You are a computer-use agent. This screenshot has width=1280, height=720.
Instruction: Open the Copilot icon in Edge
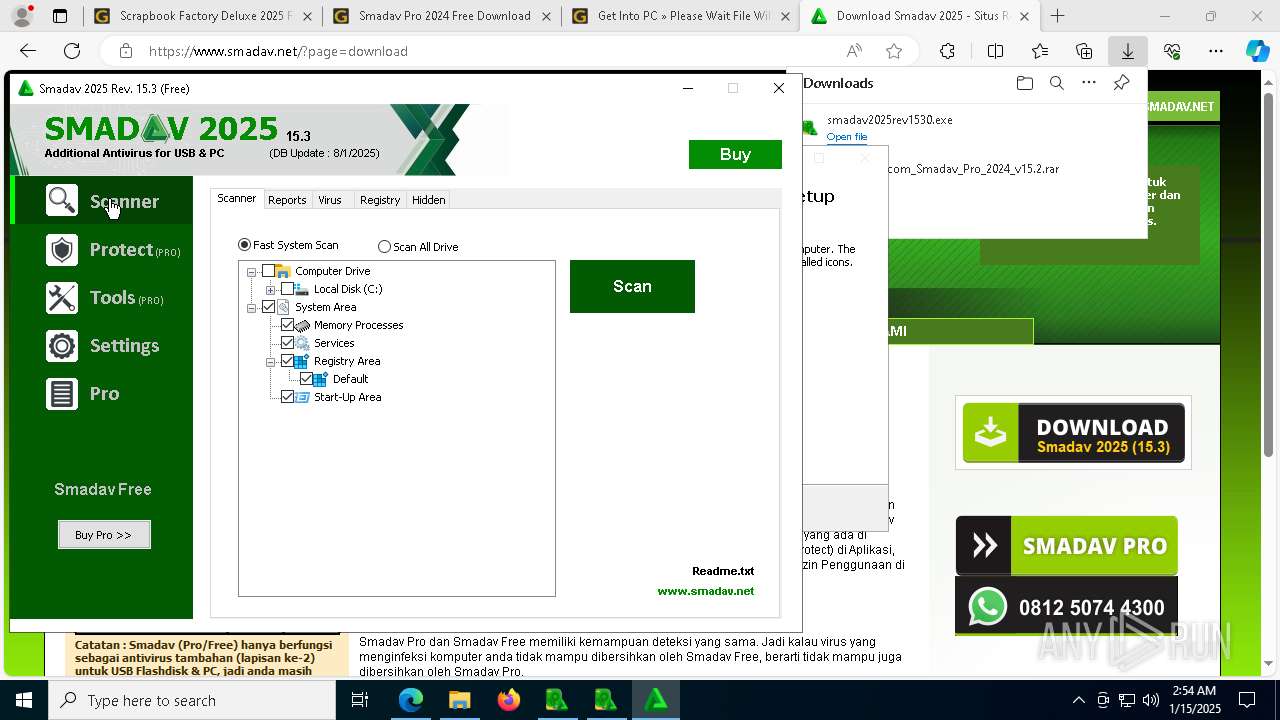click(1257, 51)
